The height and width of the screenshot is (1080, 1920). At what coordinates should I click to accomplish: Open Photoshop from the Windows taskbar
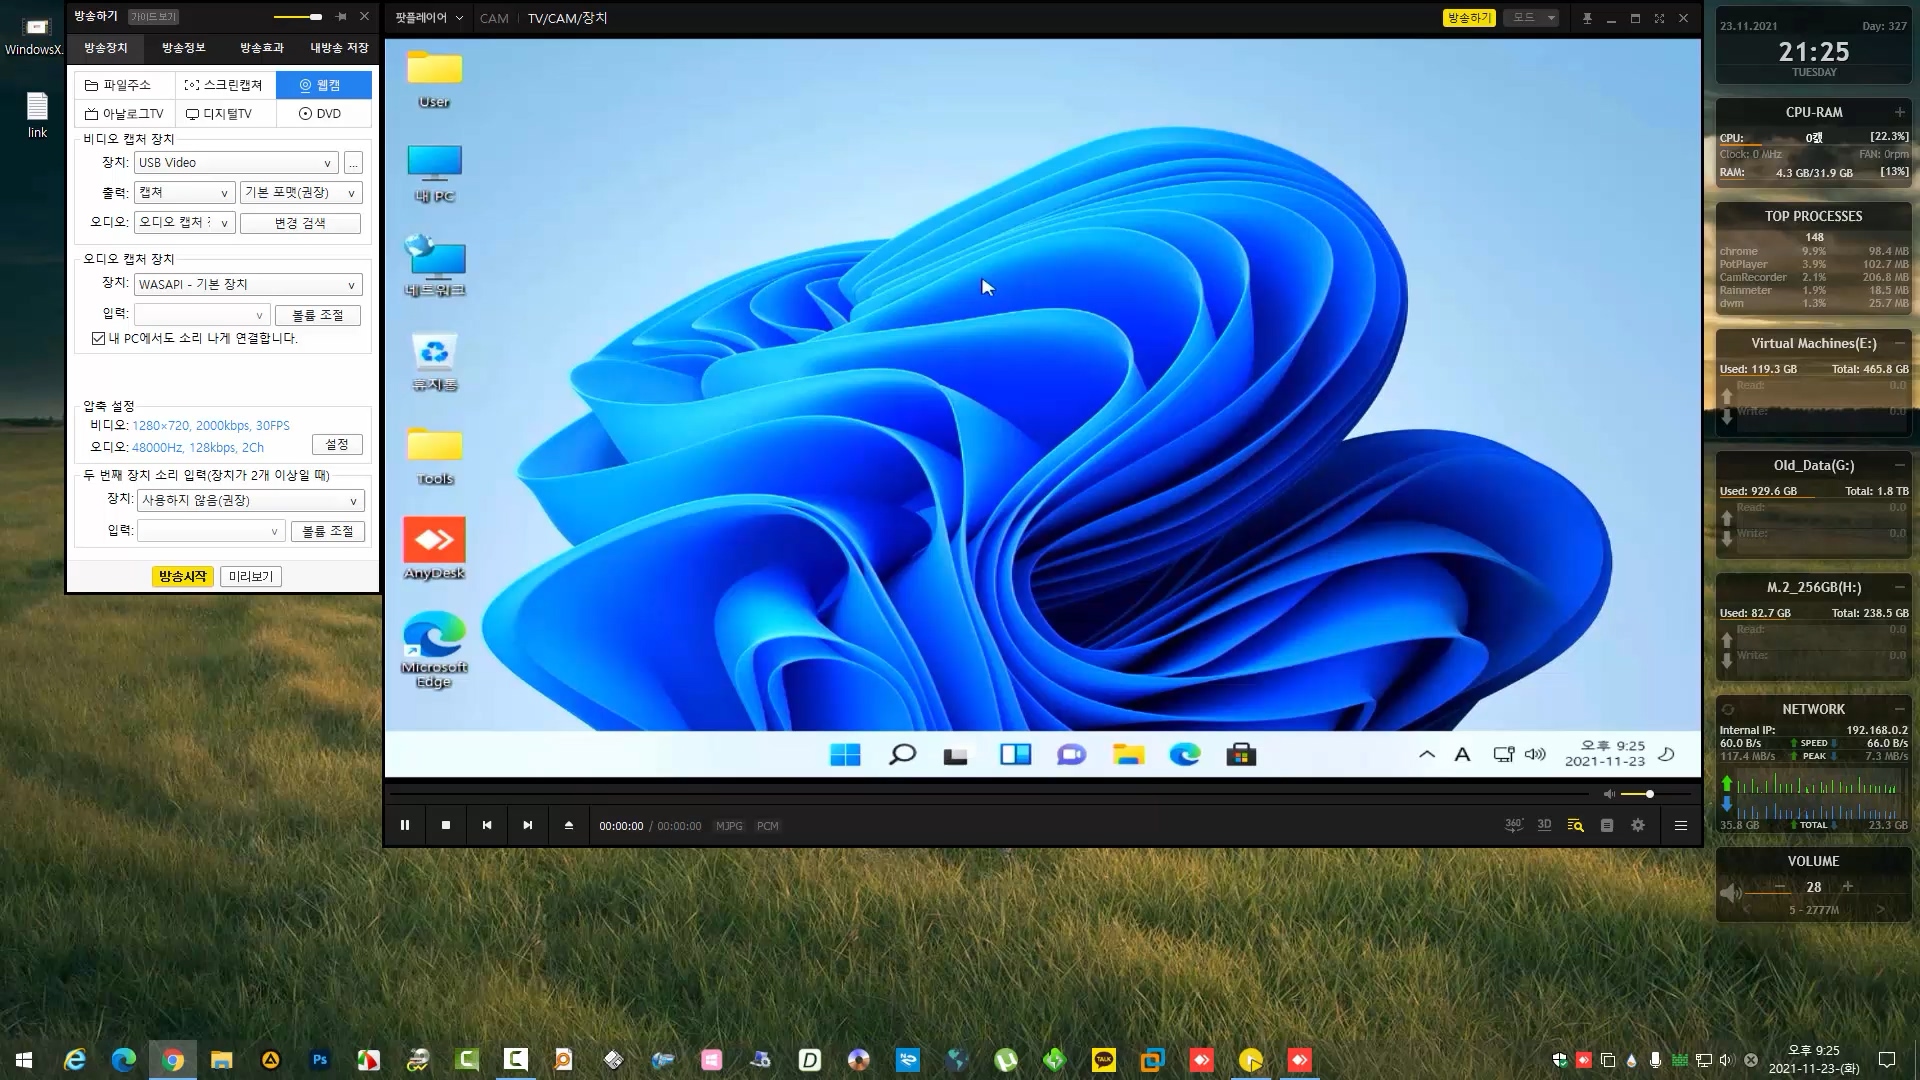[x=320, y=1060]
